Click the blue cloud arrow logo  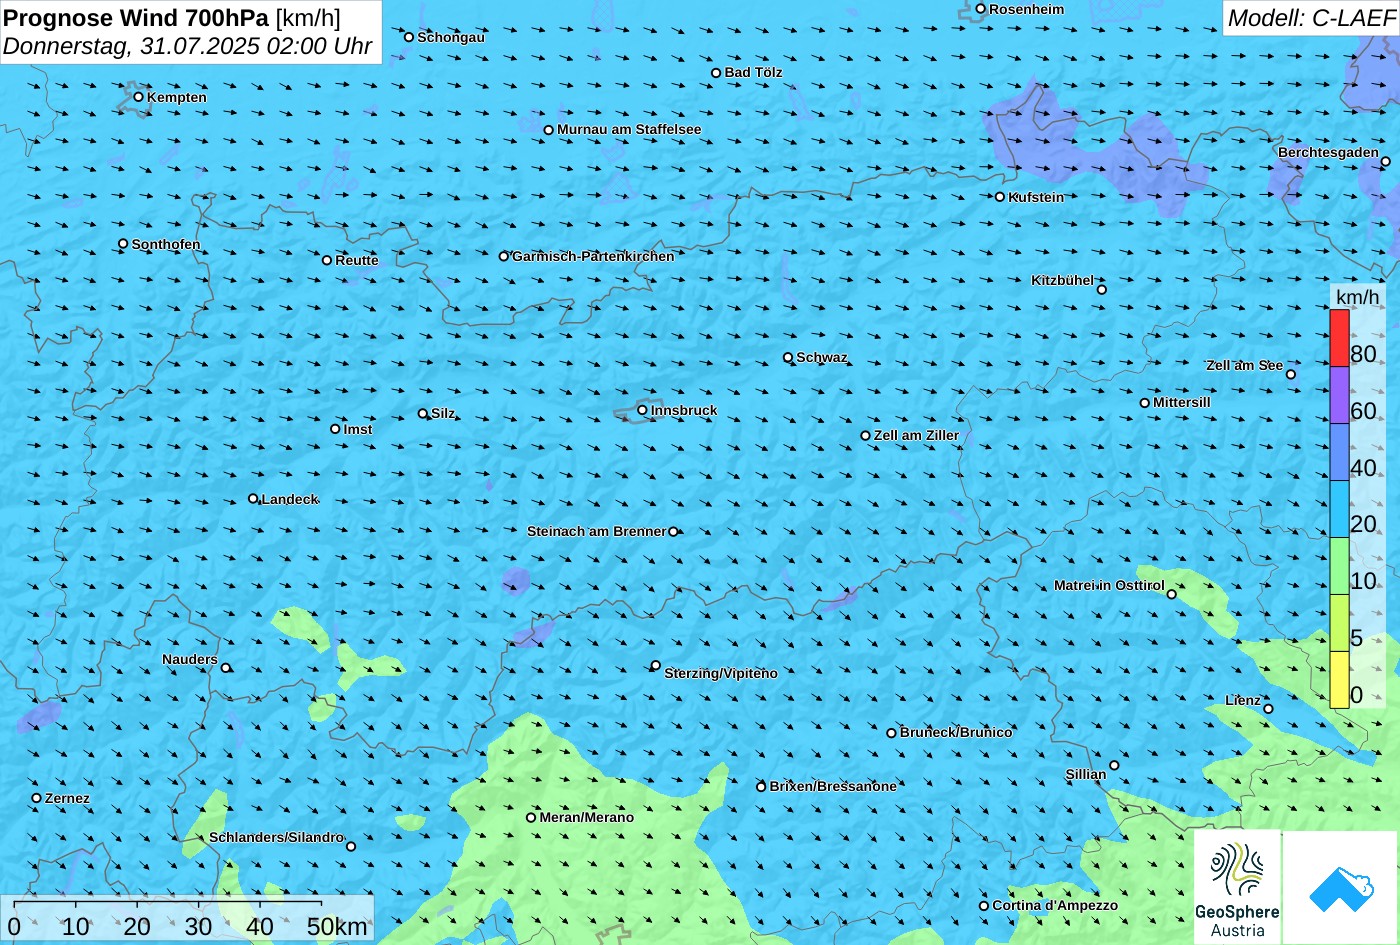(x=1342, y=888)
